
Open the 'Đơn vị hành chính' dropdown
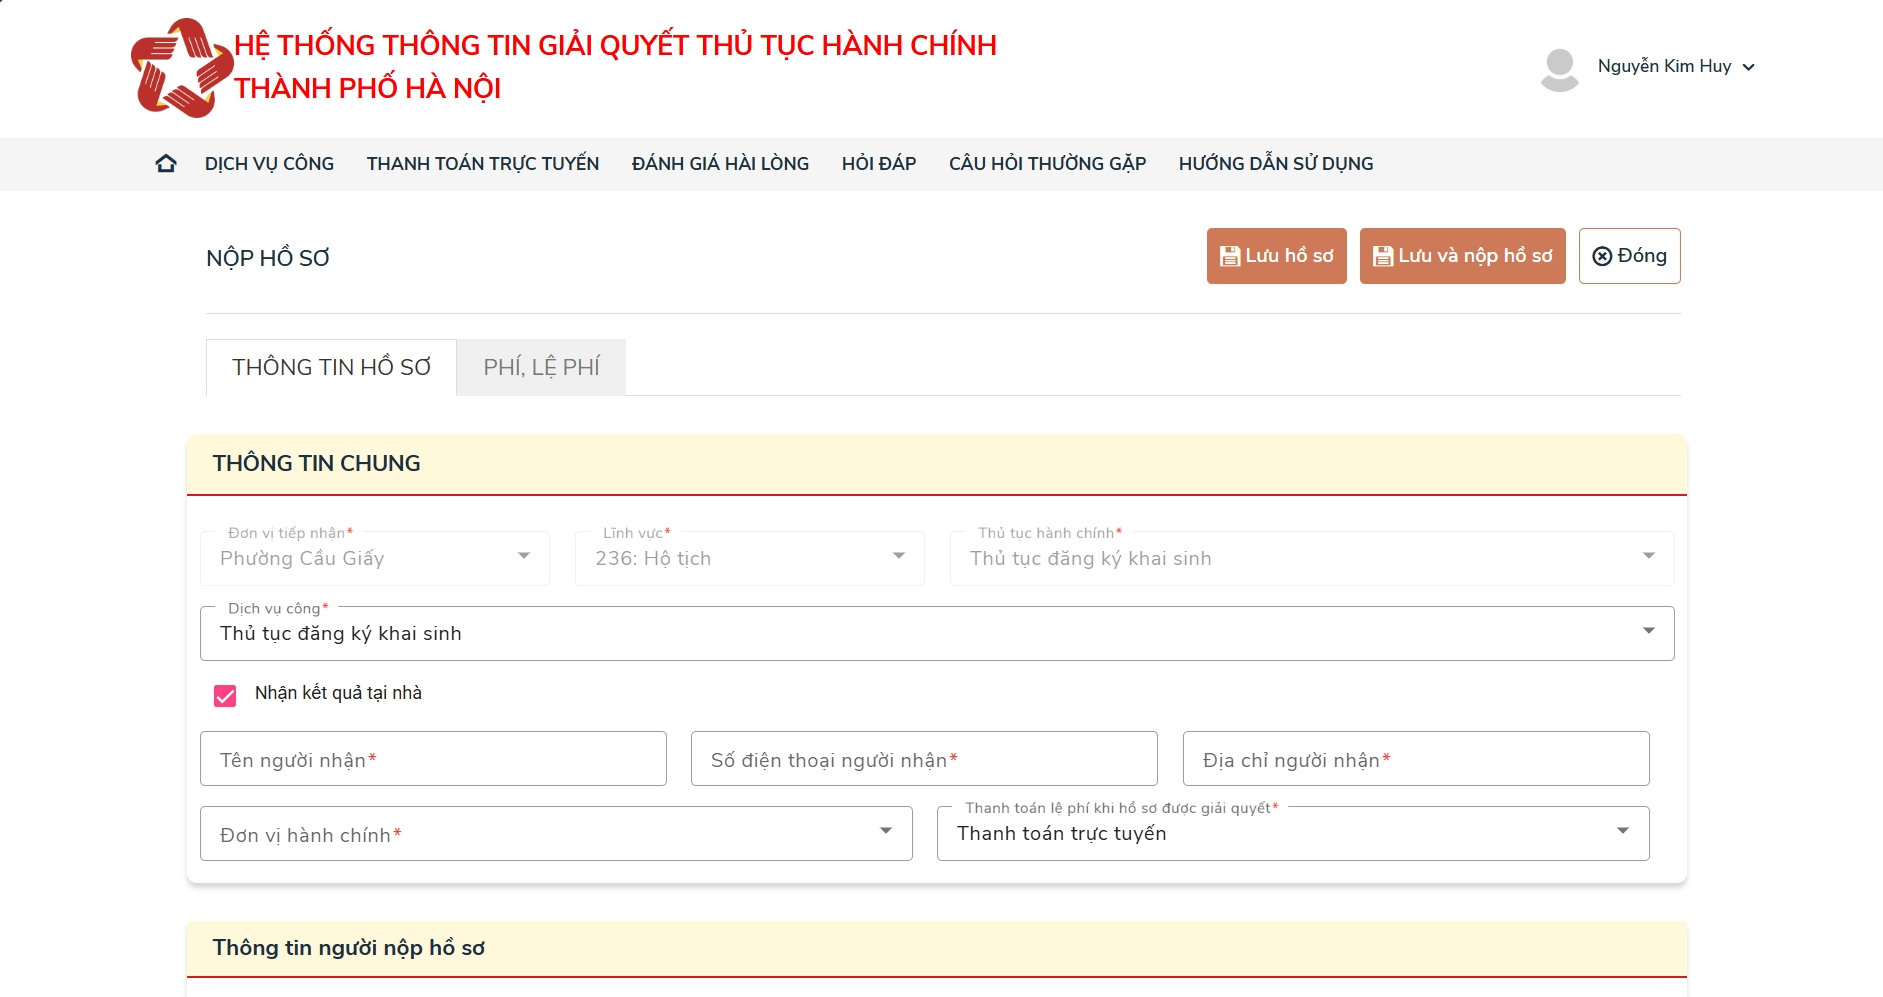click(x=556, y=834)
